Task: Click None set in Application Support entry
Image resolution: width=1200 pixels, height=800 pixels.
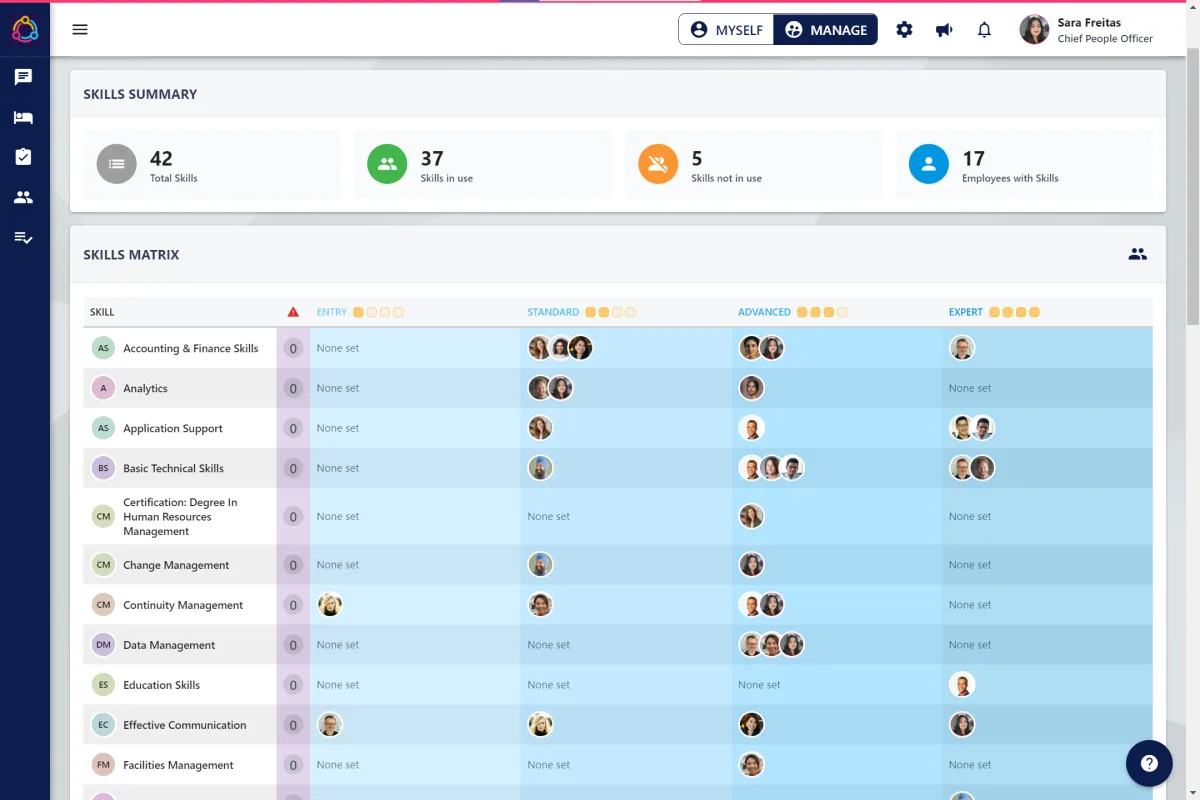Action: point(338,428)
